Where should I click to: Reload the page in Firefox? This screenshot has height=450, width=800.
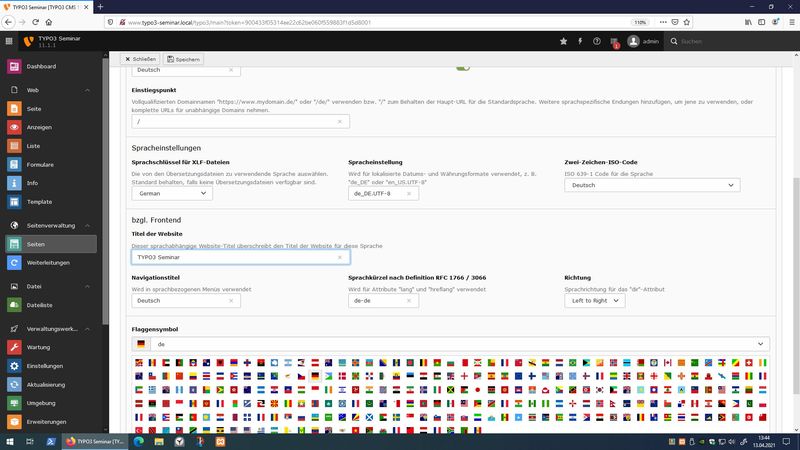pos(35,22)
